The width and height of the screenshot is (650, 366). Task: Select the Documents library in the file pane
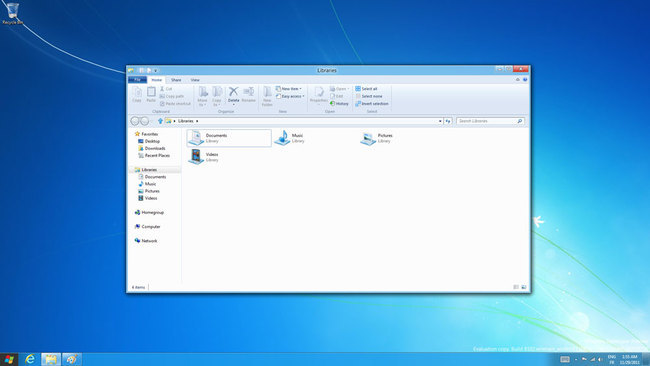tap(229, 138)
